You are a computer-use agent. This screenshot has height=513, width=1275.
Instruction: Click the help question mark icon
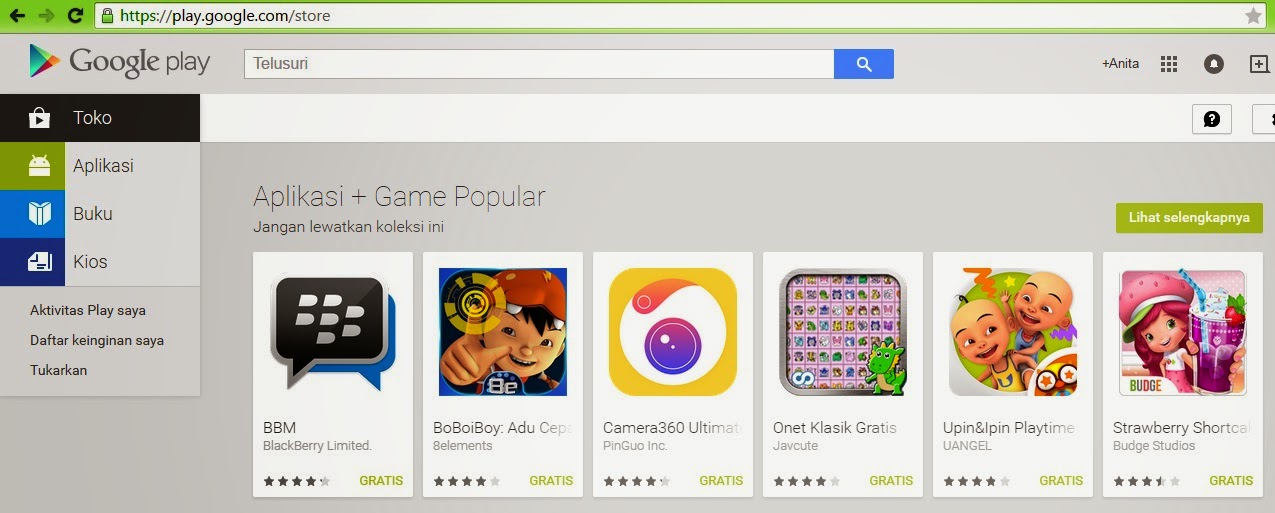[1212, 119]
